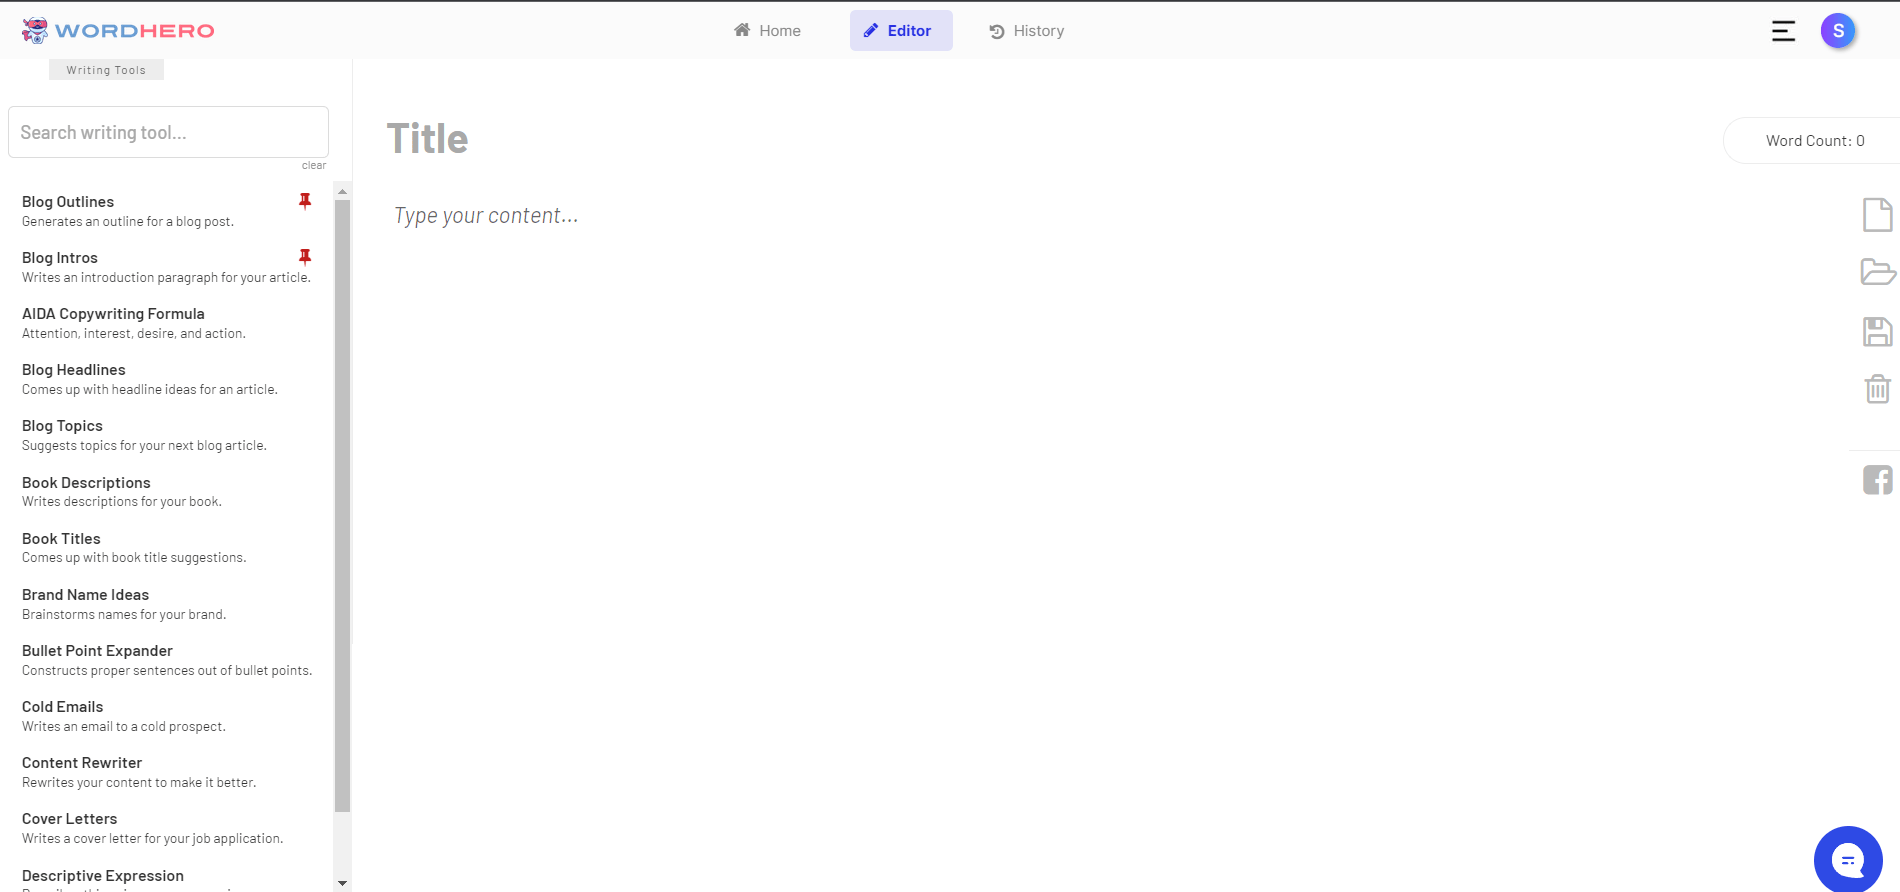1900x892 pixels.
Task: Click the Facebook share icon
Action: click(x=1877, y=480)
